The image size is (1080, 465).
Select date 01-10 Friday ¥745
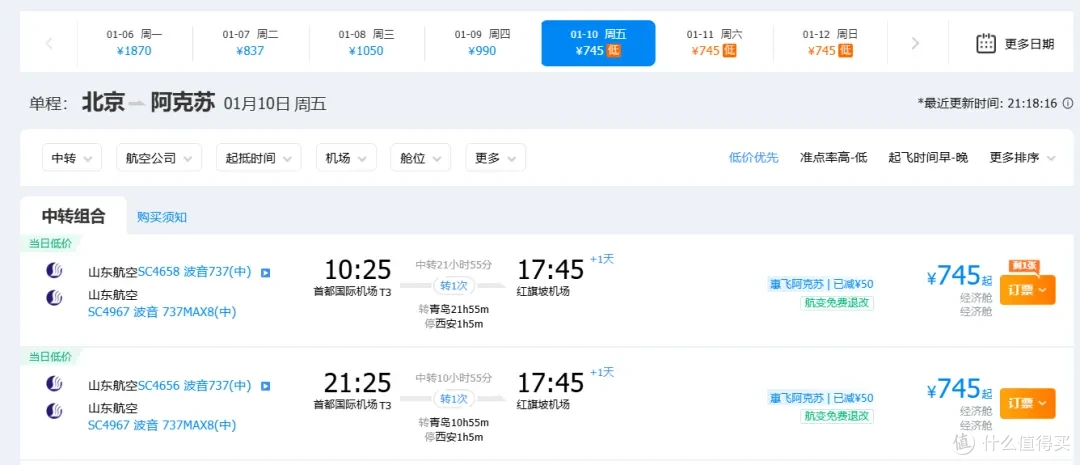(598, 43)
